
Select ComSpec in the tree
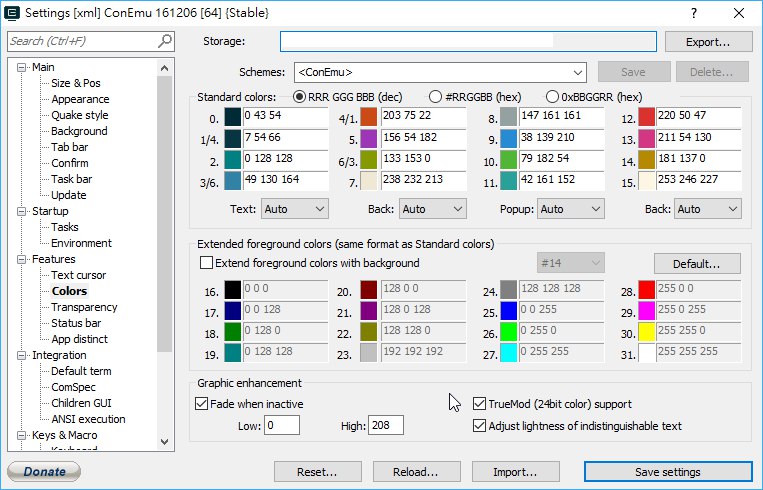point(73,387)
